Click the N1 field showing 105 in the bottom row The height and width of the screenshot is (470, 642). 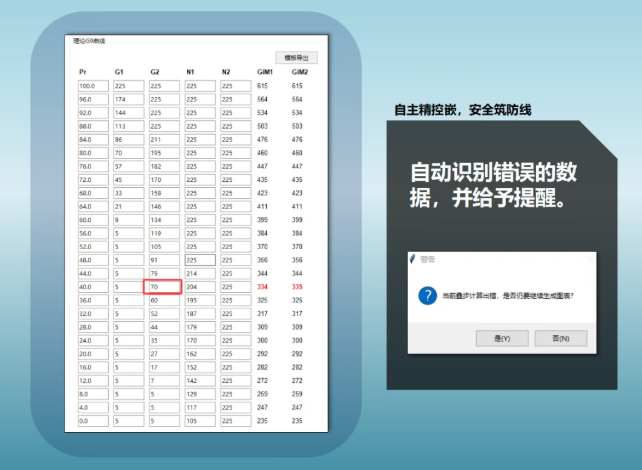click(x=199, y=421)
